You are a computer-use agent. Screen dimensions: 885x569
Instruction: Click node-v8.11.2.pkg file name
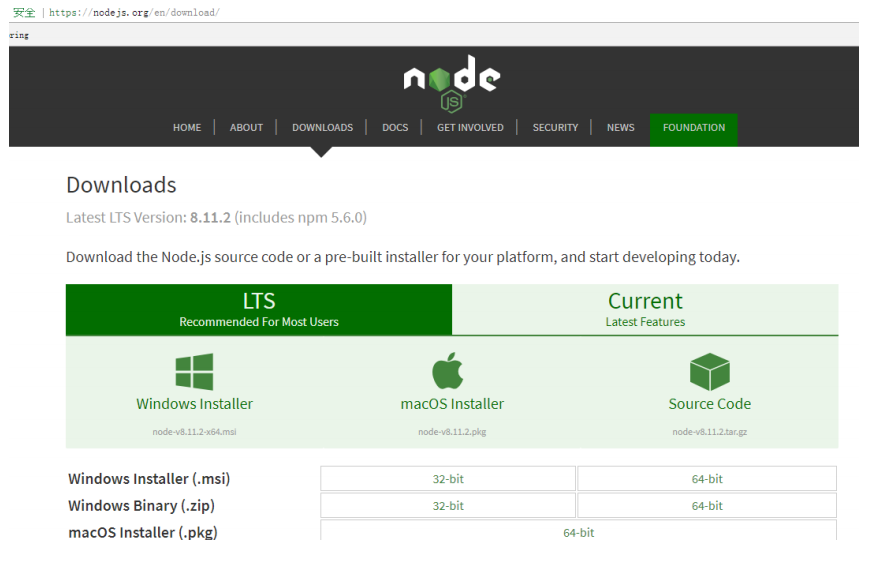452,432
